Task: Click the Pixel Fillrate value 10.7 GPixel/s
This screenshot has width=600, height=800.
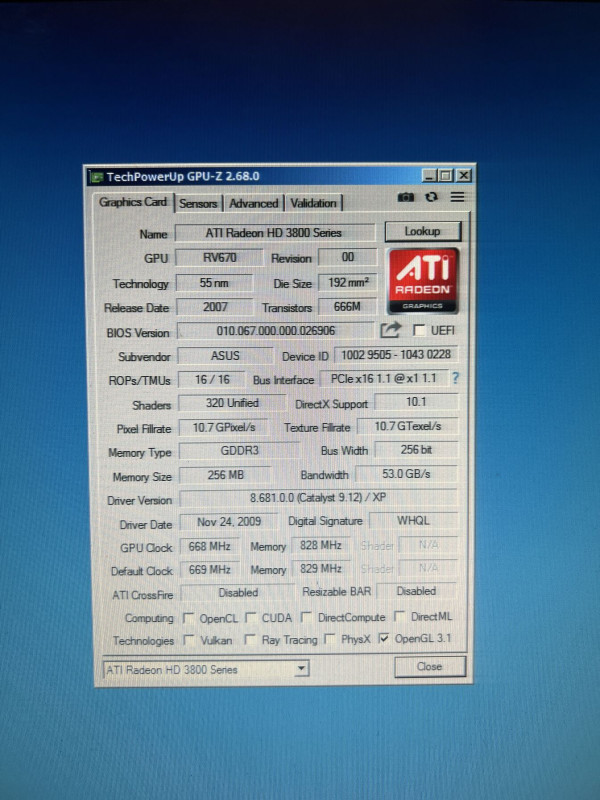Action: point(223,427)
